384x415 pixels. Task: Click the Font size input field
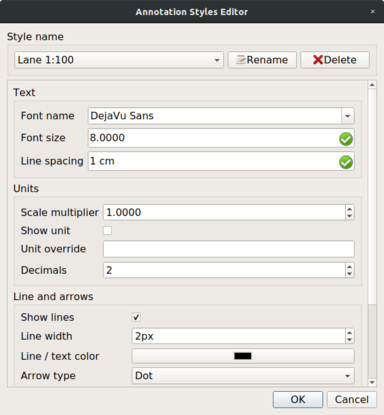tap(221, 138)
